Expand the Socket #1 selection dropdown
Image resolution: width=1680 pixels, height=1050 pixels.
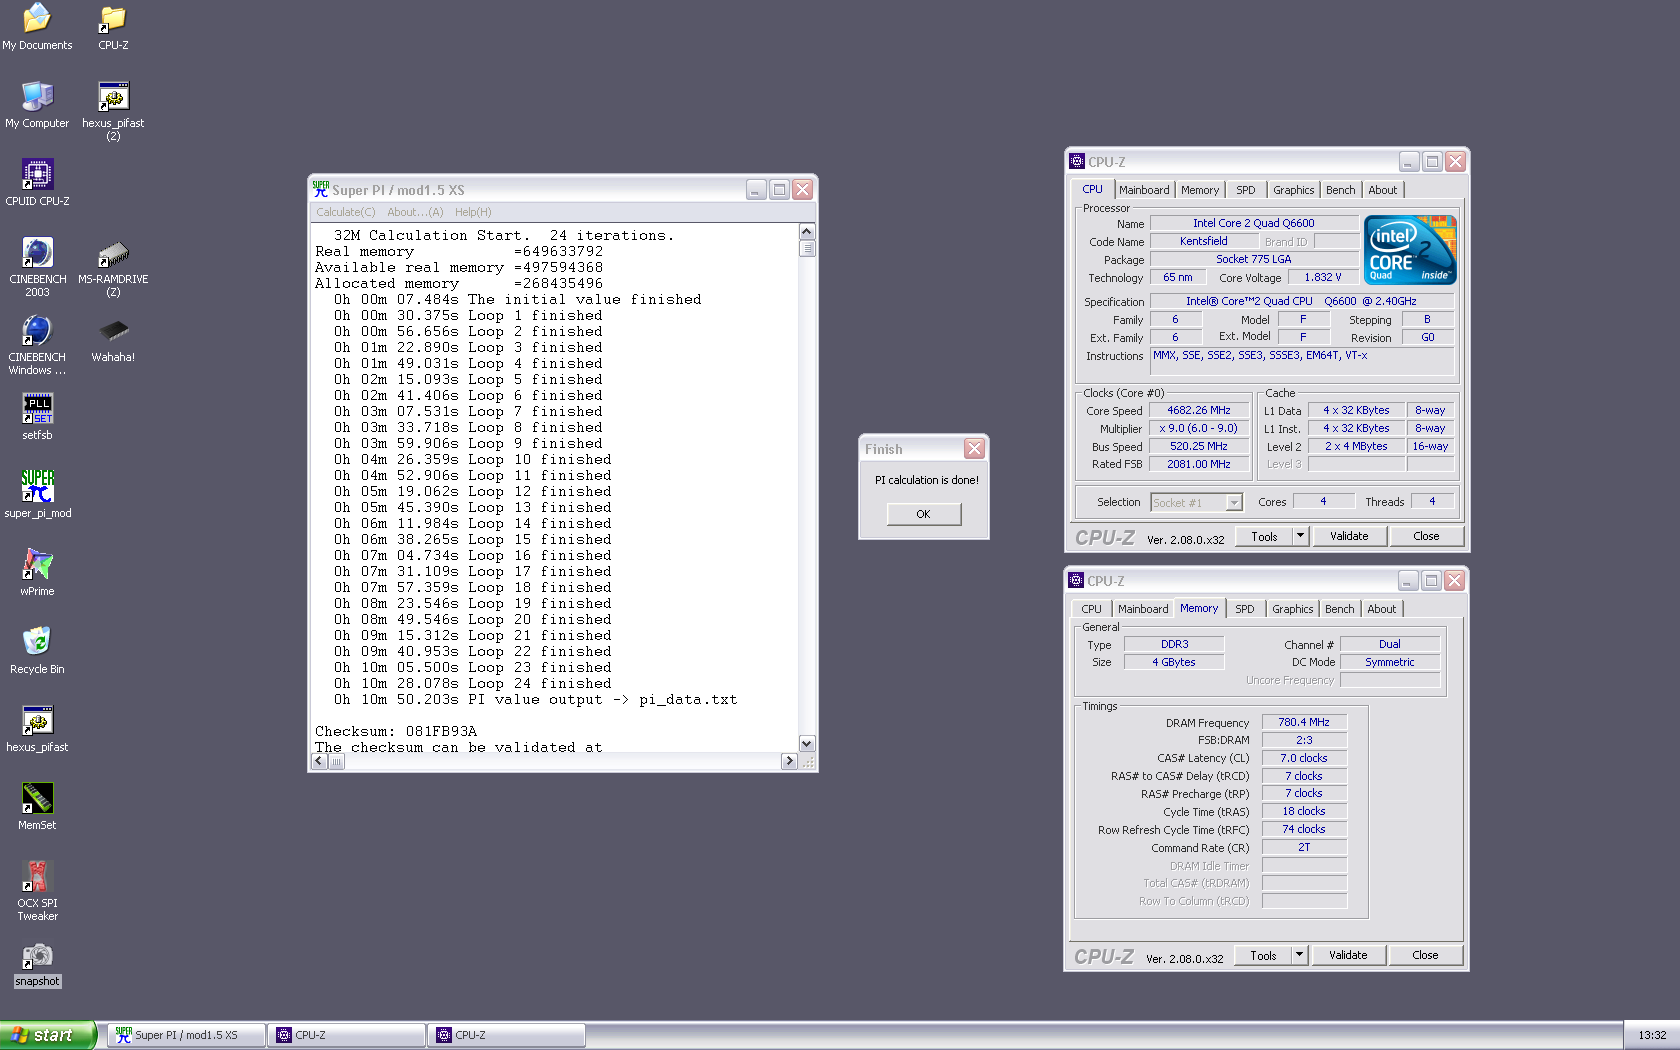click(x=1234, y=503)
